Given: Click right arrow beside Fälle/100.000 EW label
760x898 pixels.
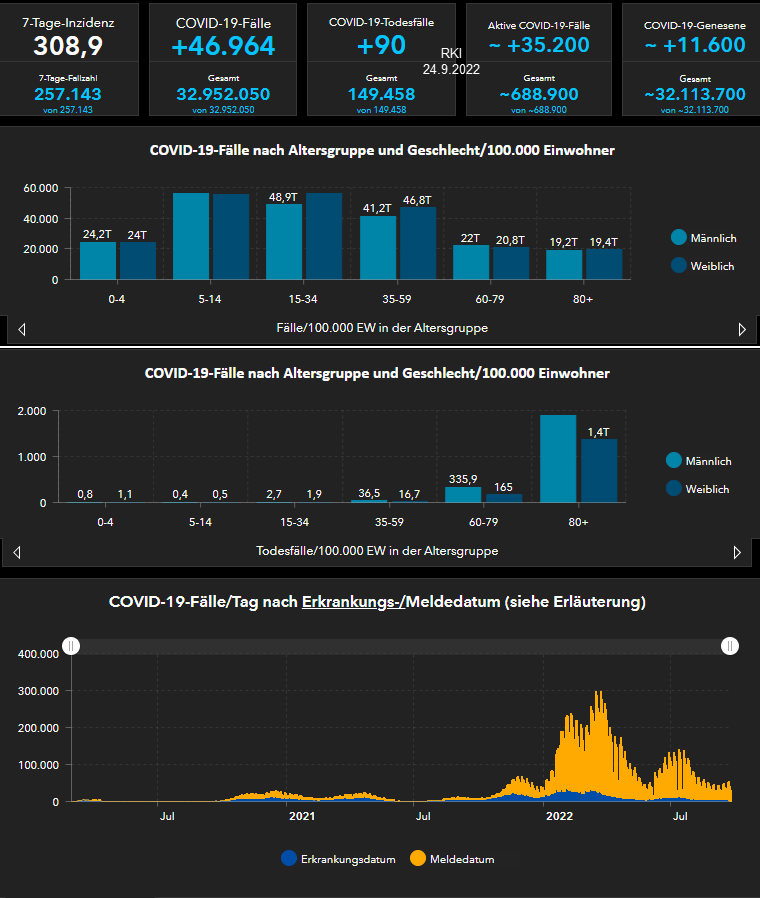Looking at the screenshot, I should click(741, 329).
